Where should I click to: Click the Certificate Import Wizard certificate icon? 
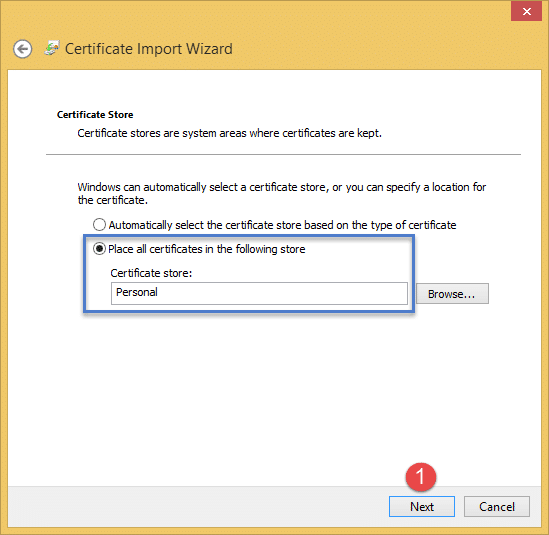52,48
